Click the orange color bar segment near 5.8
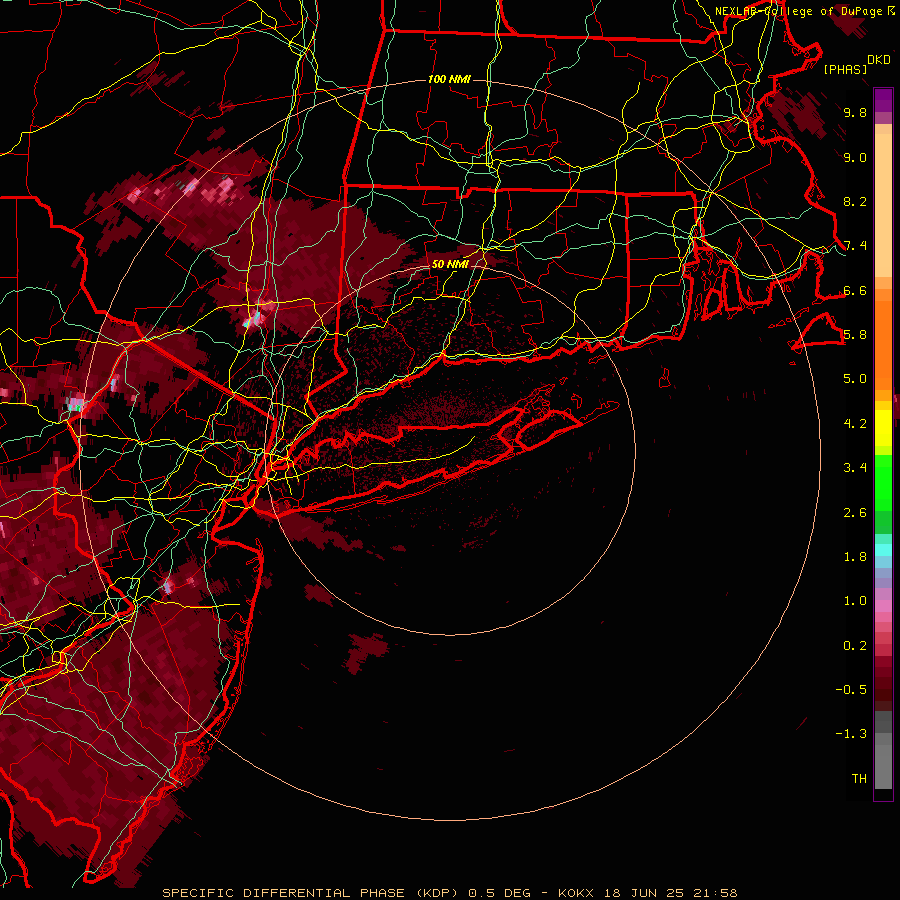The image size is (900, 900). (883, 344)
